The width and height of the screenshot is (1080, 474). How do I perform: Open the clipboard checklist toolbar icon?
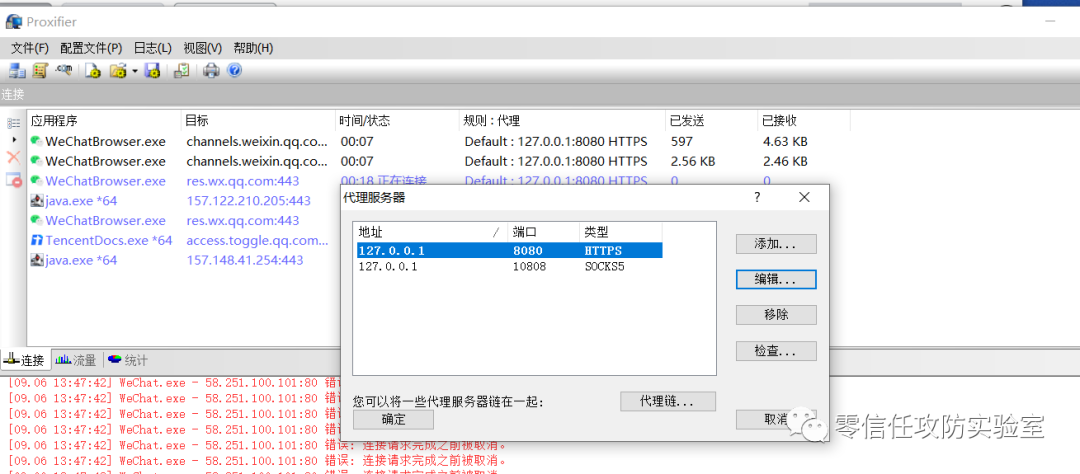pos(182,70)
